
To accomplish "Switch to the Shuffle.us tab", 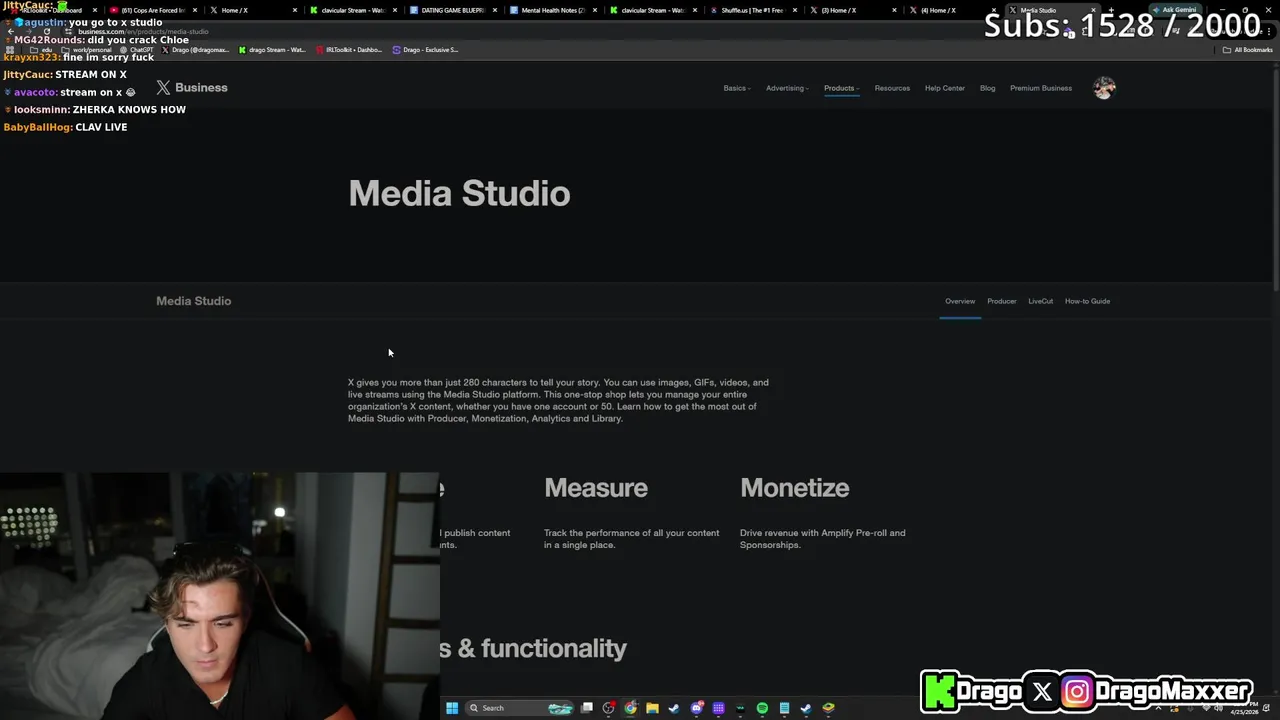I will (752, 10).
